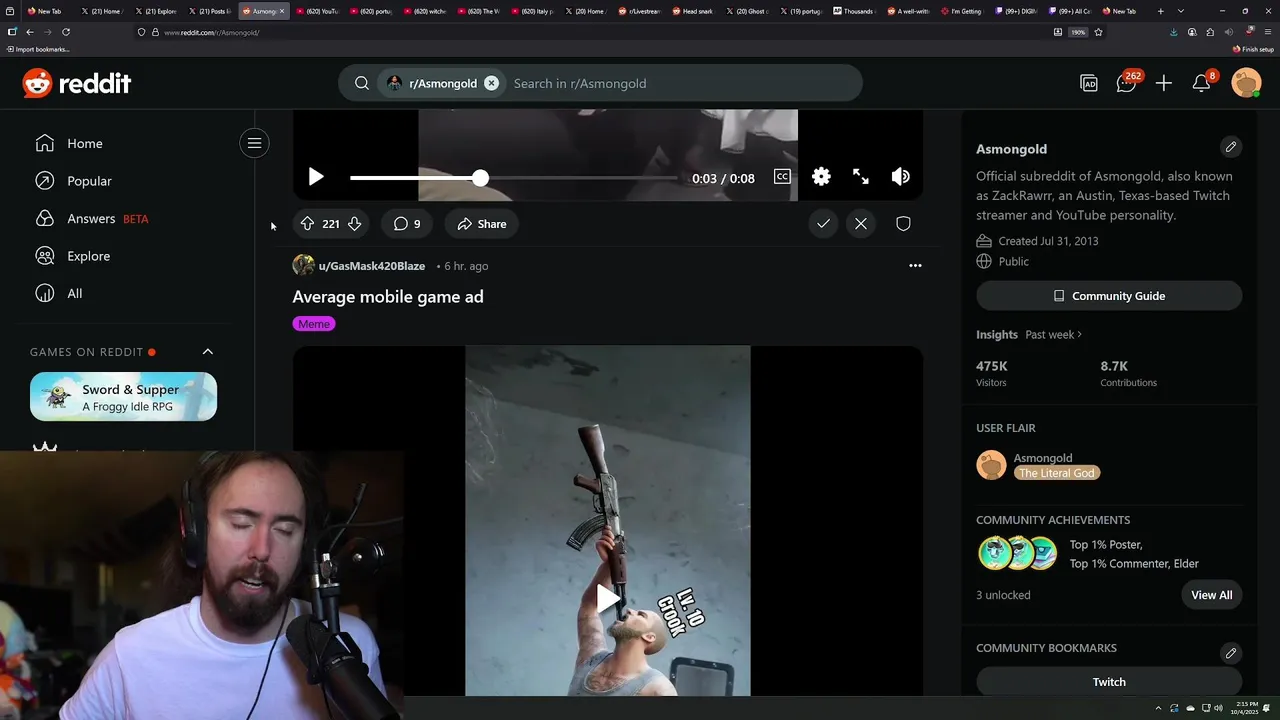
Task: Reload the page
Action: point(66,32)
